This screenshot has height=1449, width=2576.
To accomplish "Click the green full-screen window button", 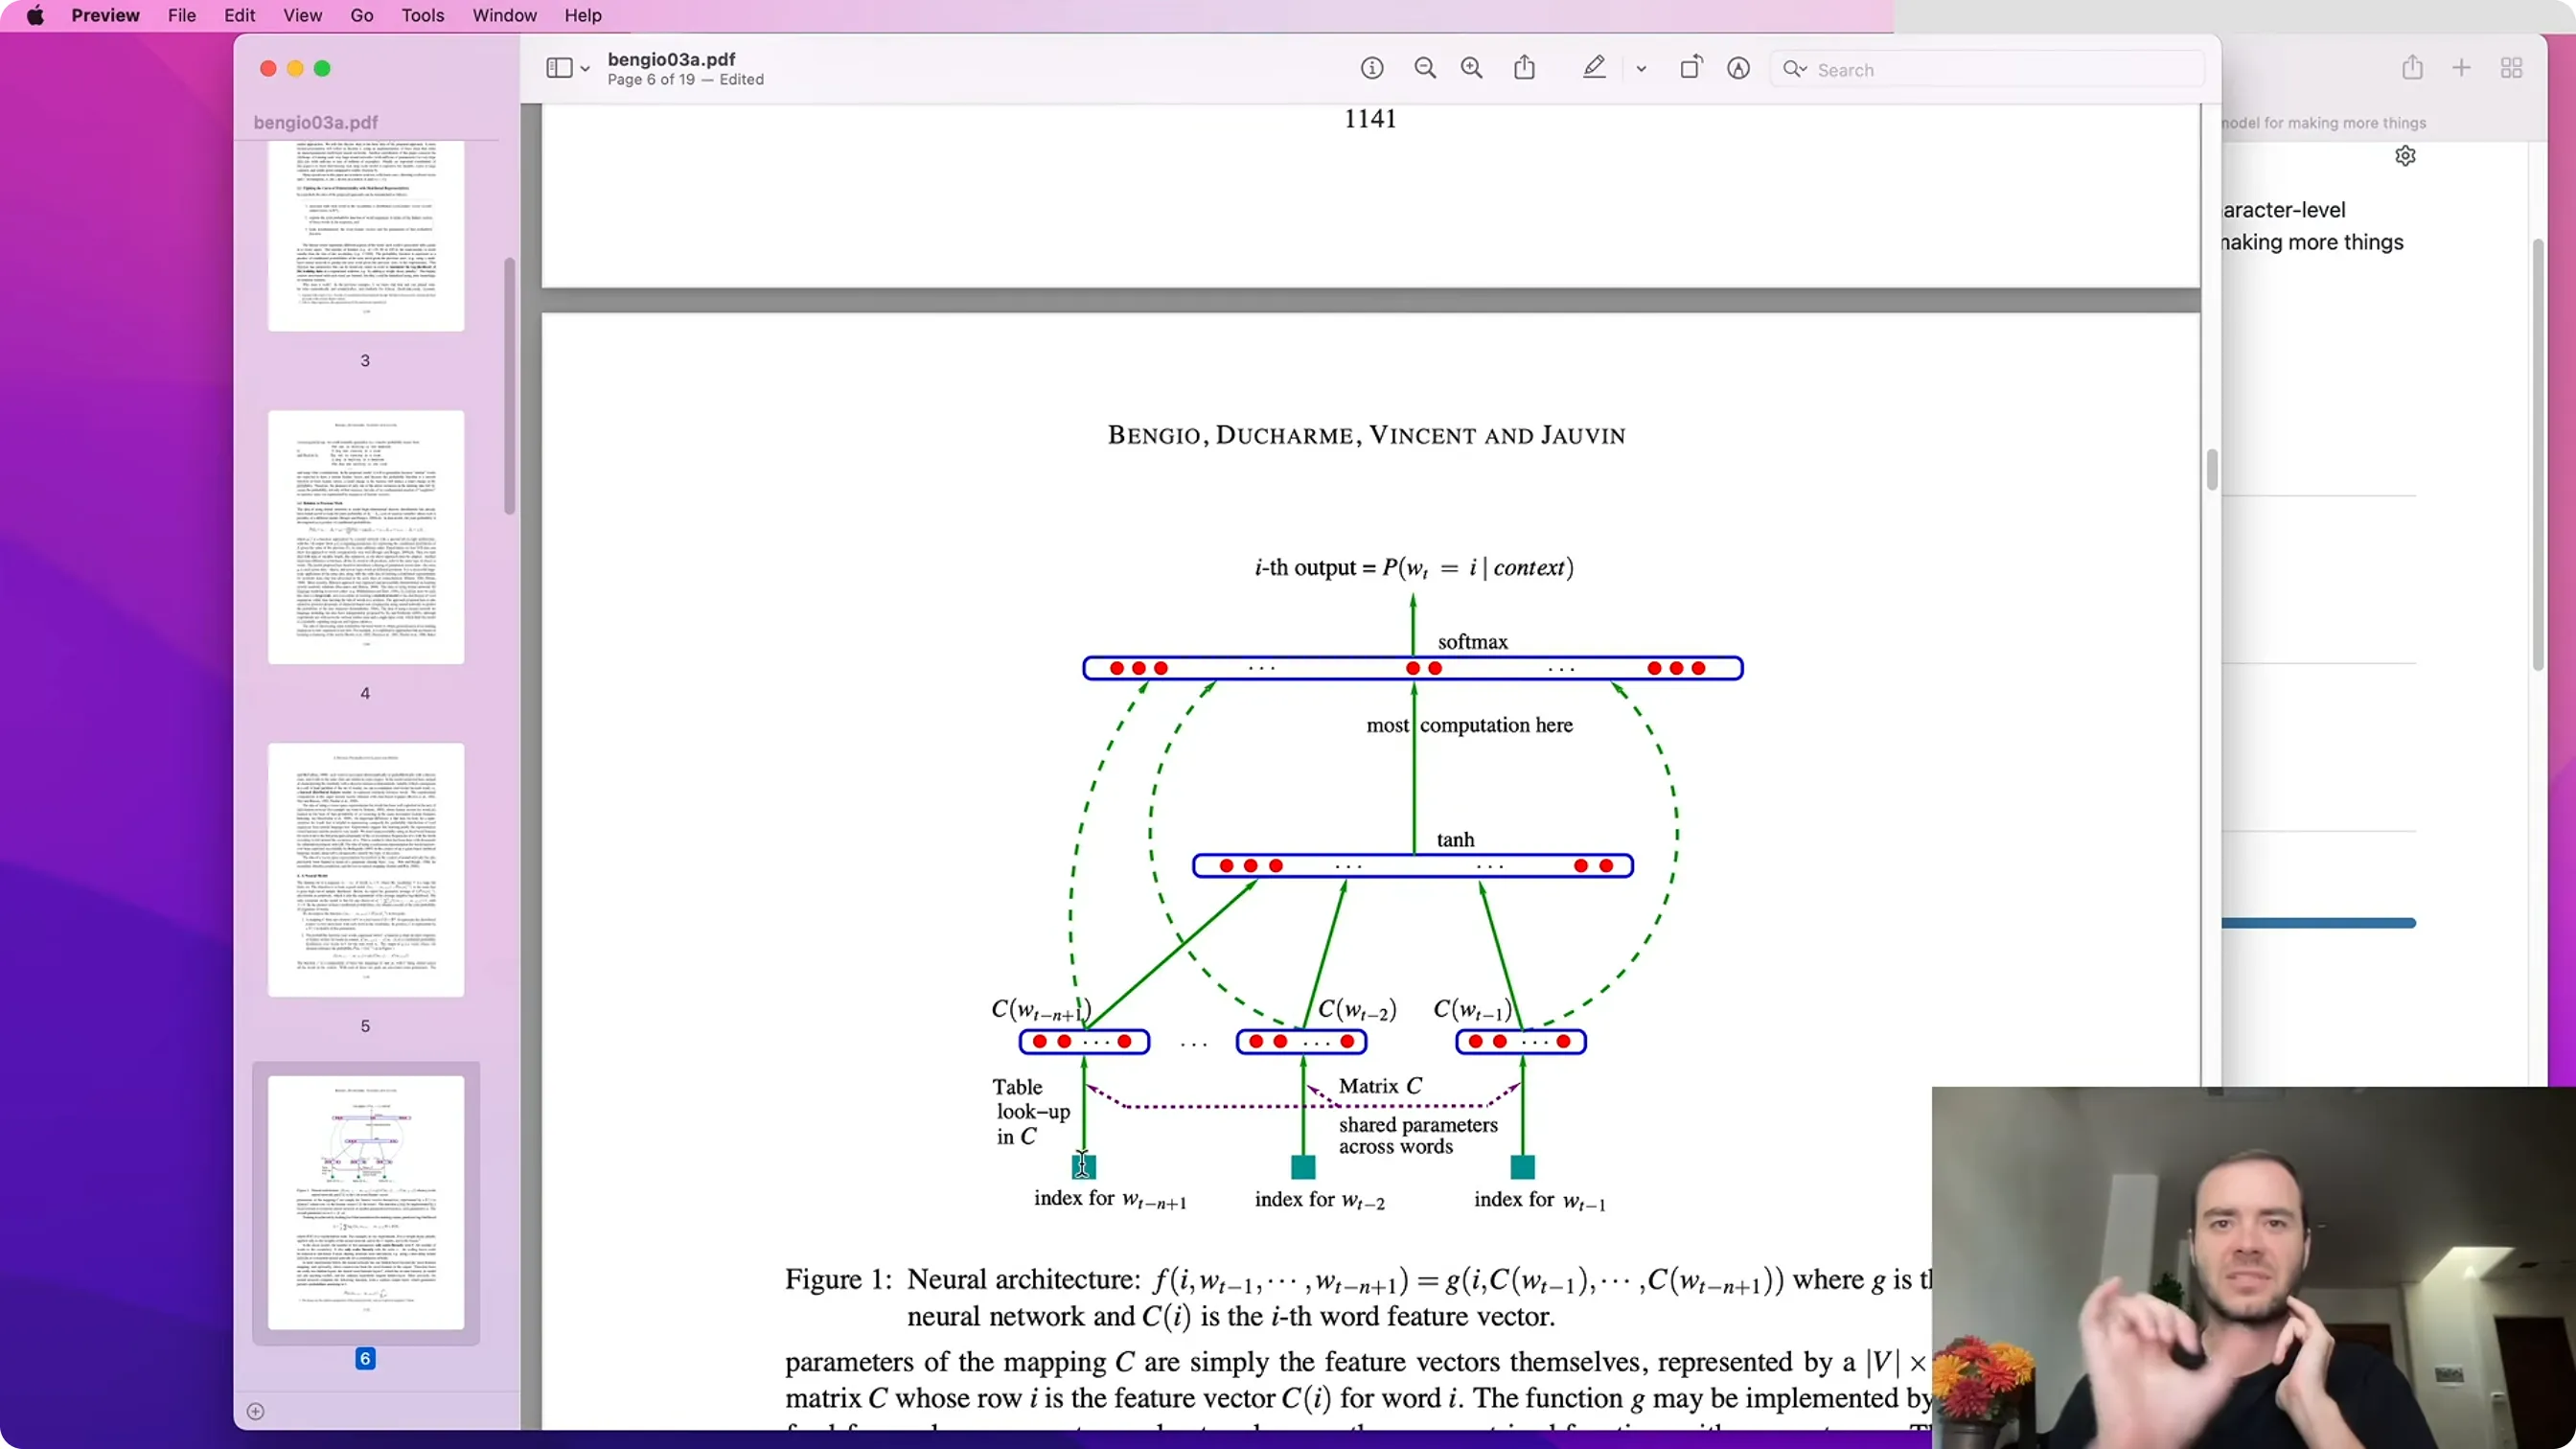I will pyautogui.click(x=322, y=68).
